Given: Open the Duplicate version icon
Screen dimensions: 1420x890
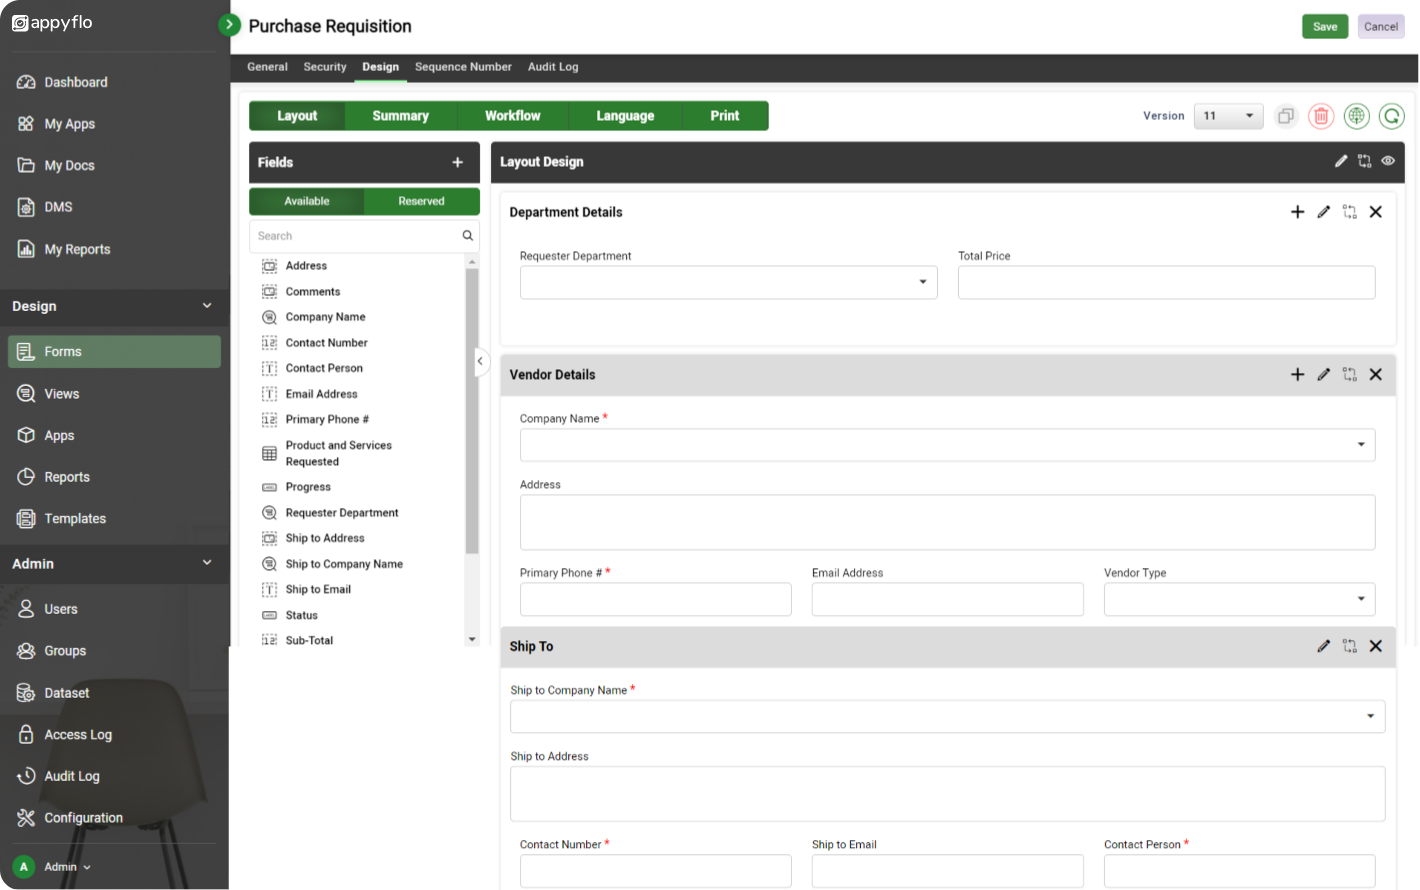Looking at the screenshot, I should click(1286, 116).
